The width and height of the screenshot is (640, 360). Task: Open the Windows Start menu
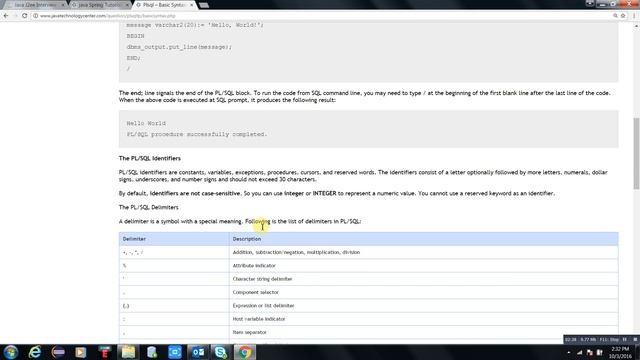11,352
